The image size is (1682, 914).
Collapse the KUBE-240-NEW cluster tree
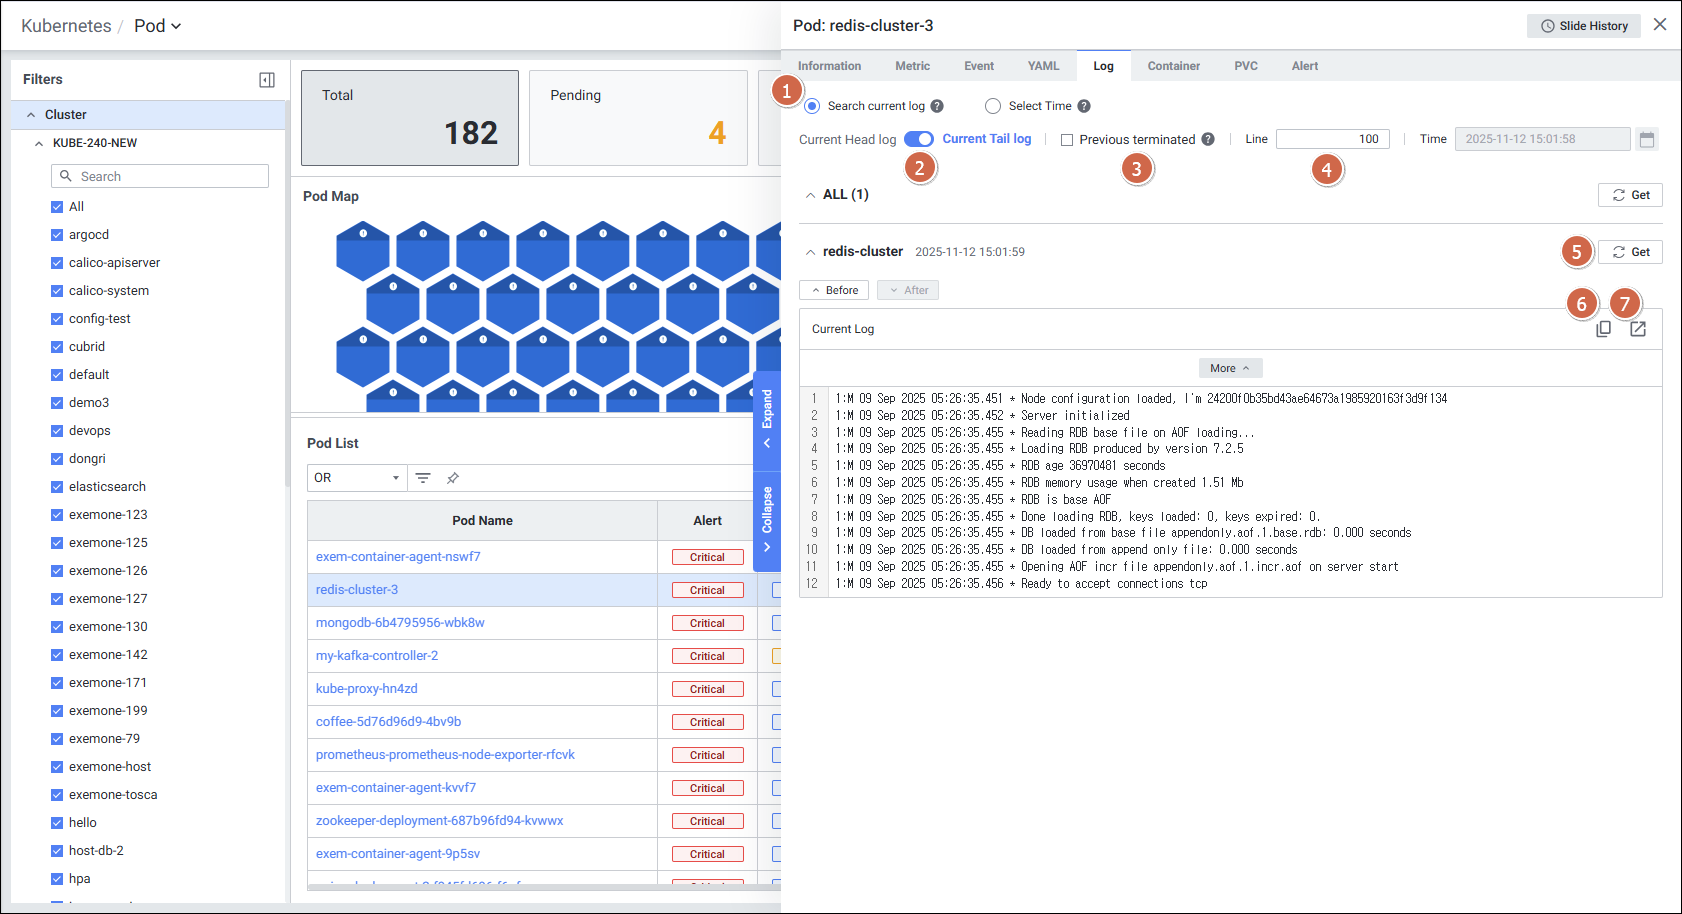[39, 143]
